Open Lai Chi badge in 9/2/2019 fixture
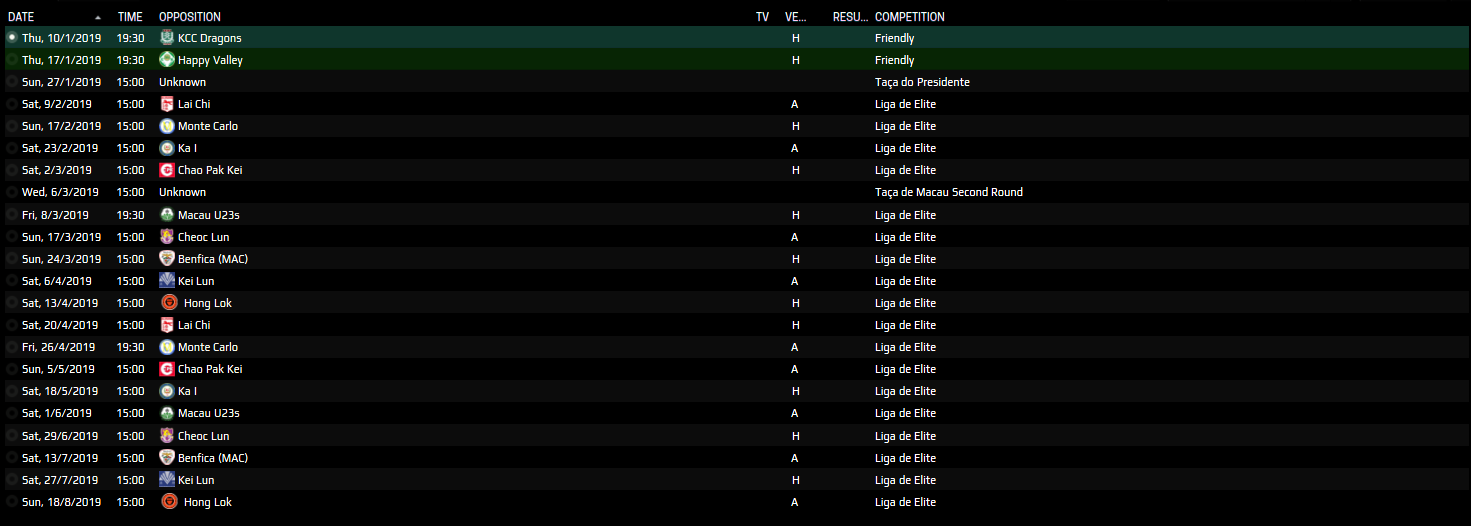 pos(167,104)
